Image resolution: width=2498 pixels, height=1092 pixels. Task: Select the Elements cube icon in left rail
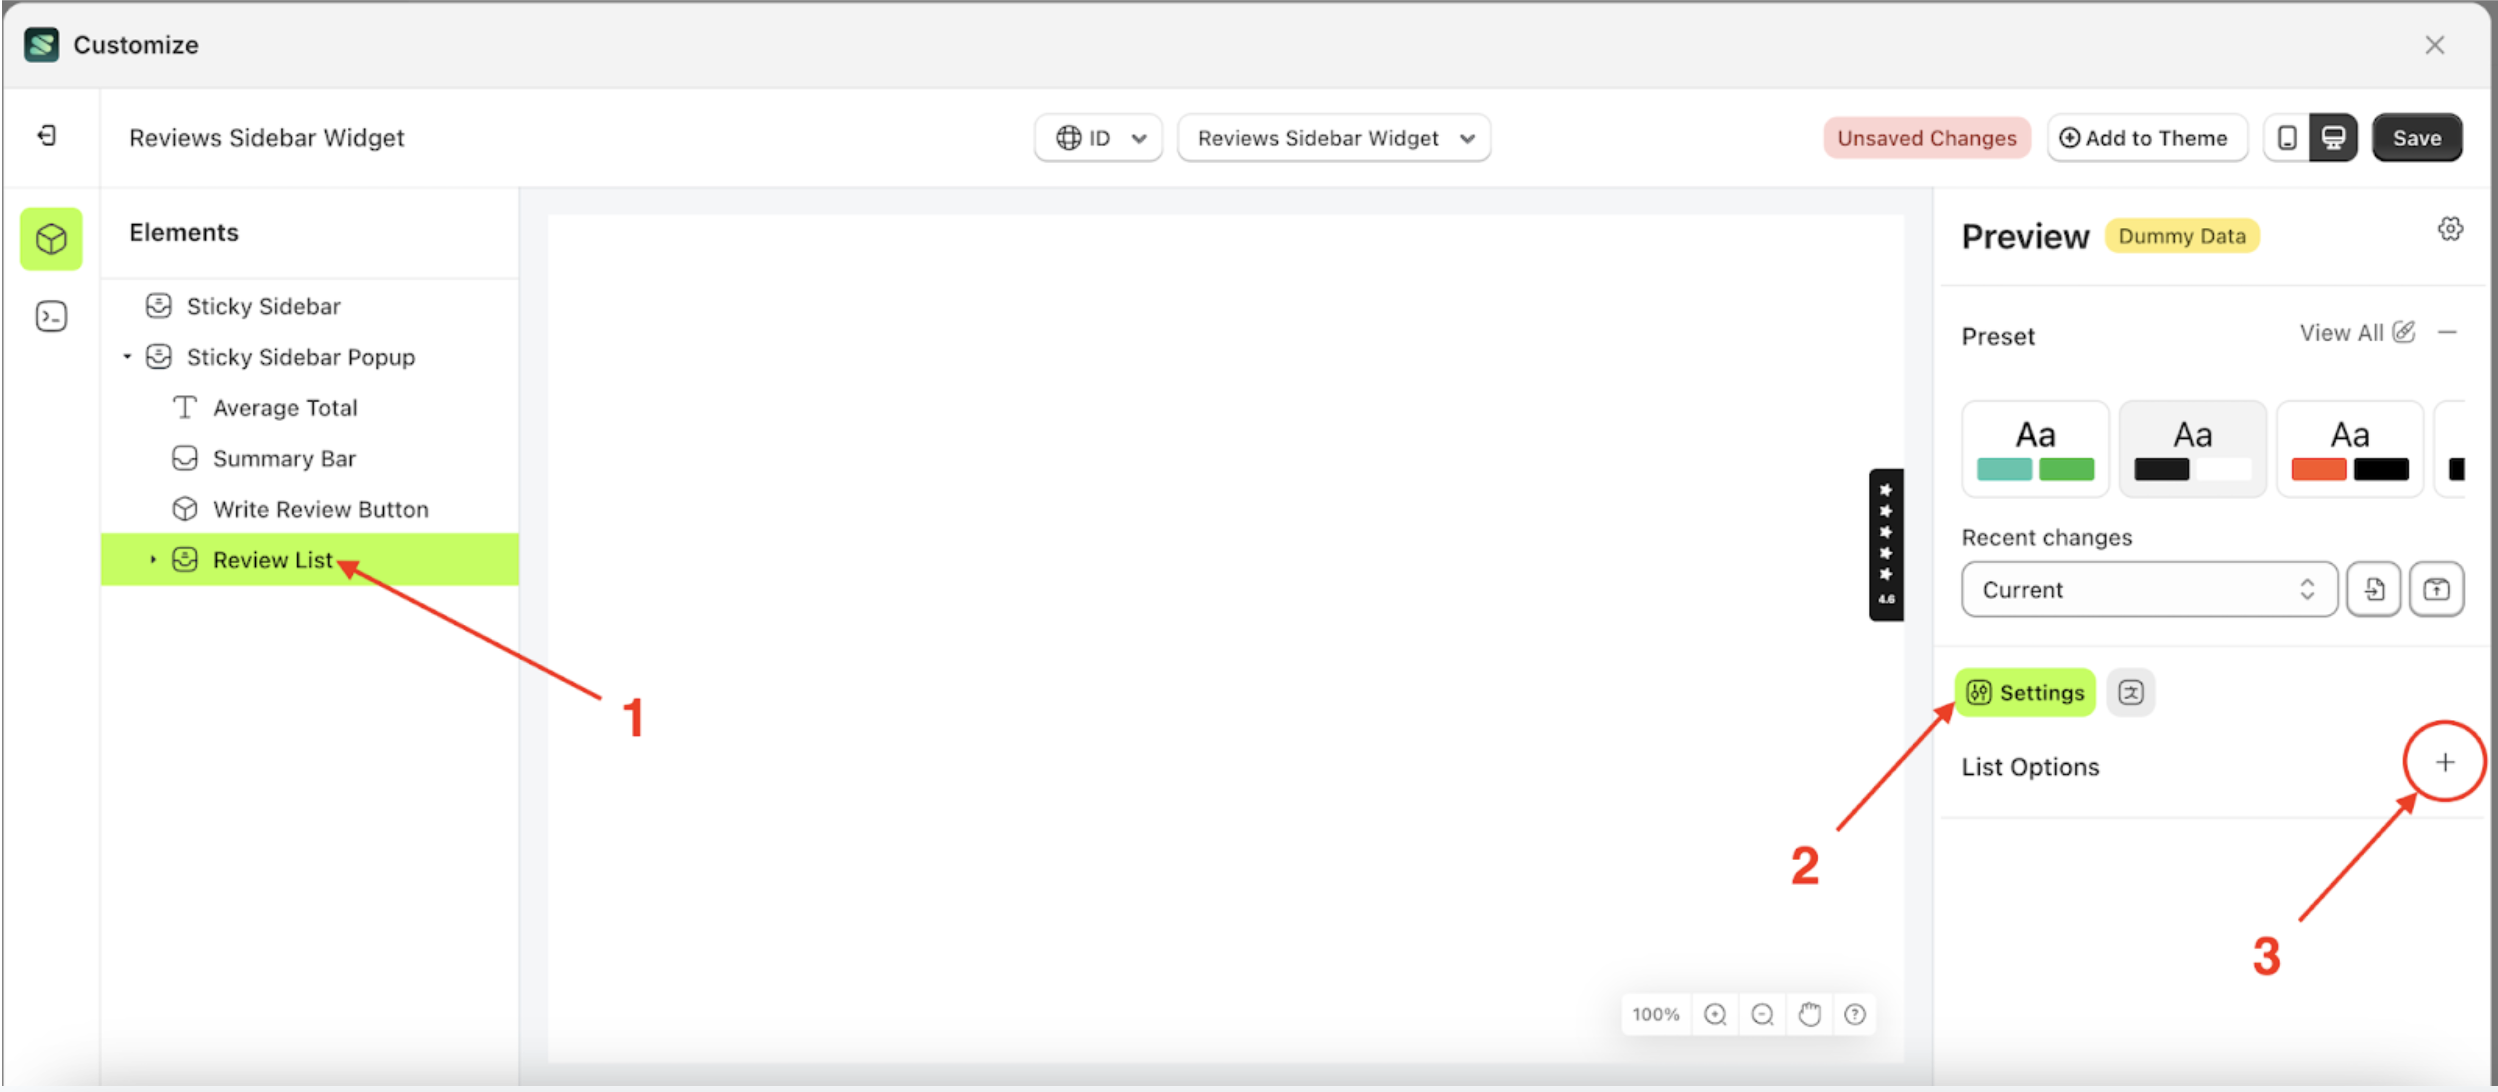50,239
